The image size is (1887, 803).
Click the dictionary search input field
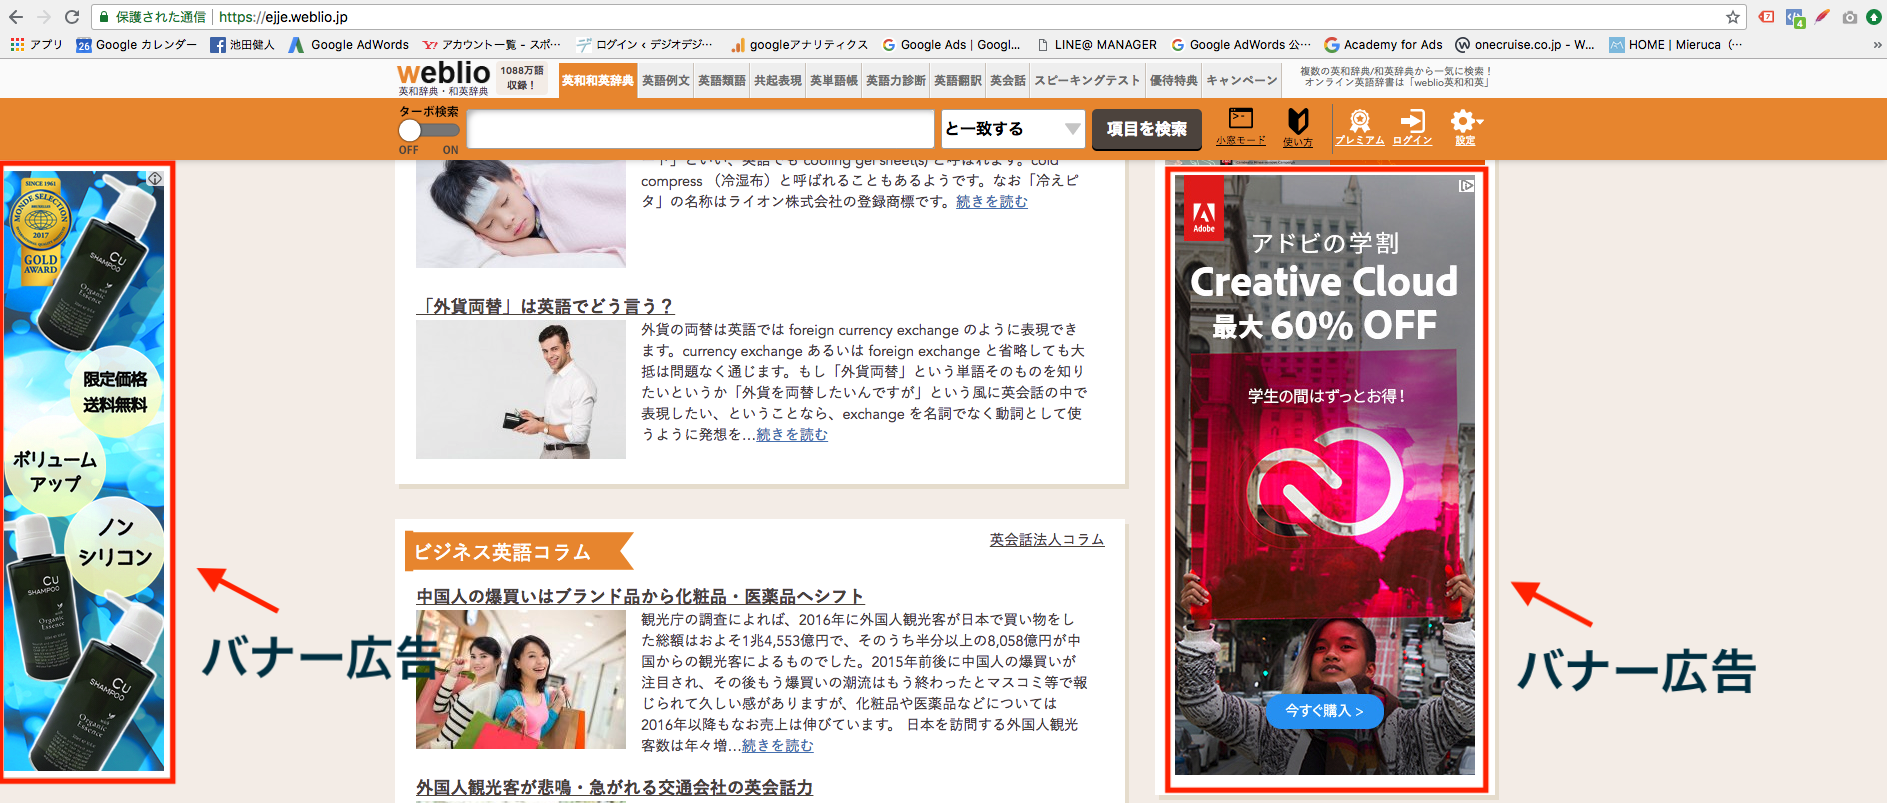(700, 129)
